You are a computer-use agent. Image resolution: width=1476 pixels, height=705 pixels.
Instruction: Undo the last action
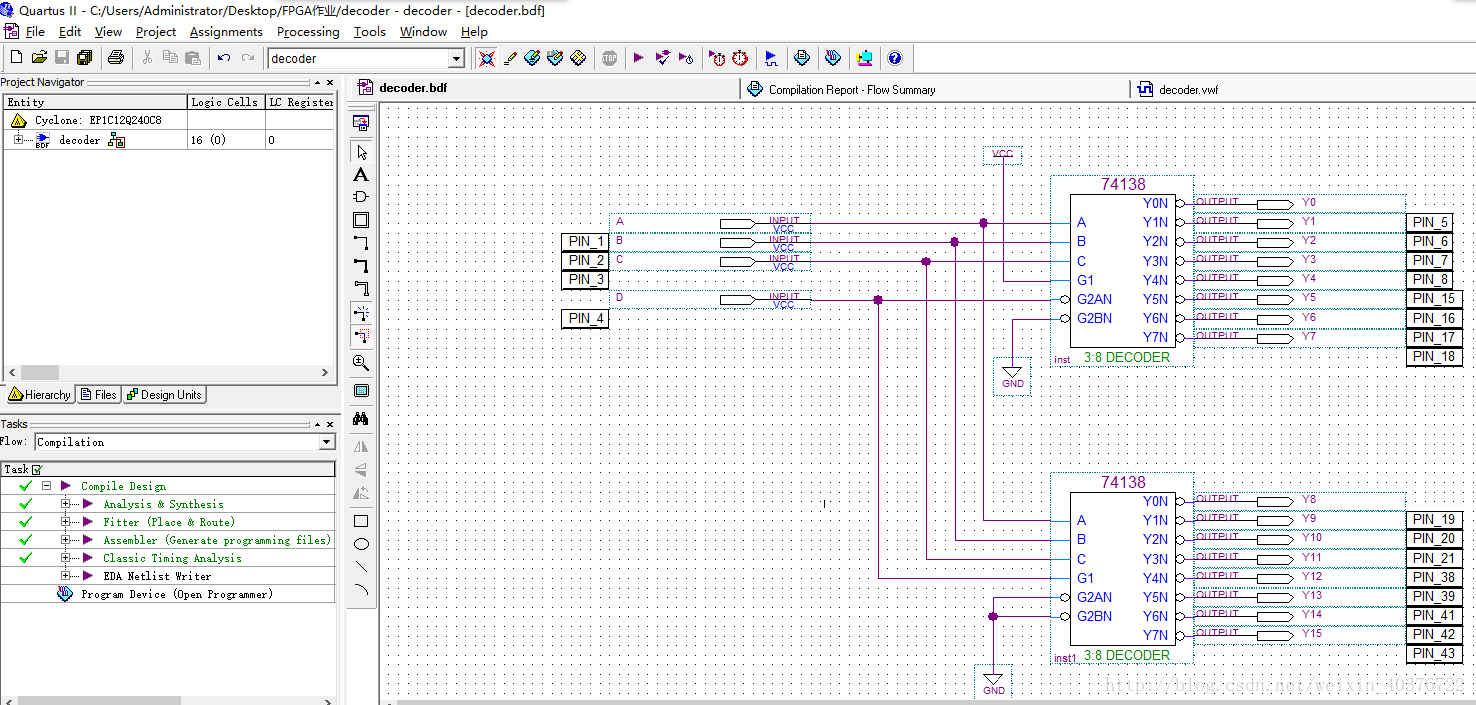coord(224,58)
